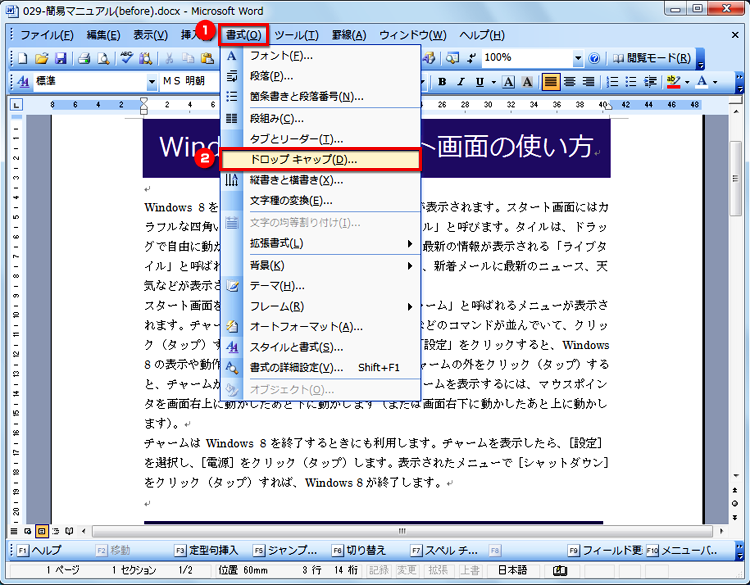Choose 段組み(C)... menu item
Image resolution: width=750 pixels, height=585 pixels.
[320, 119]
